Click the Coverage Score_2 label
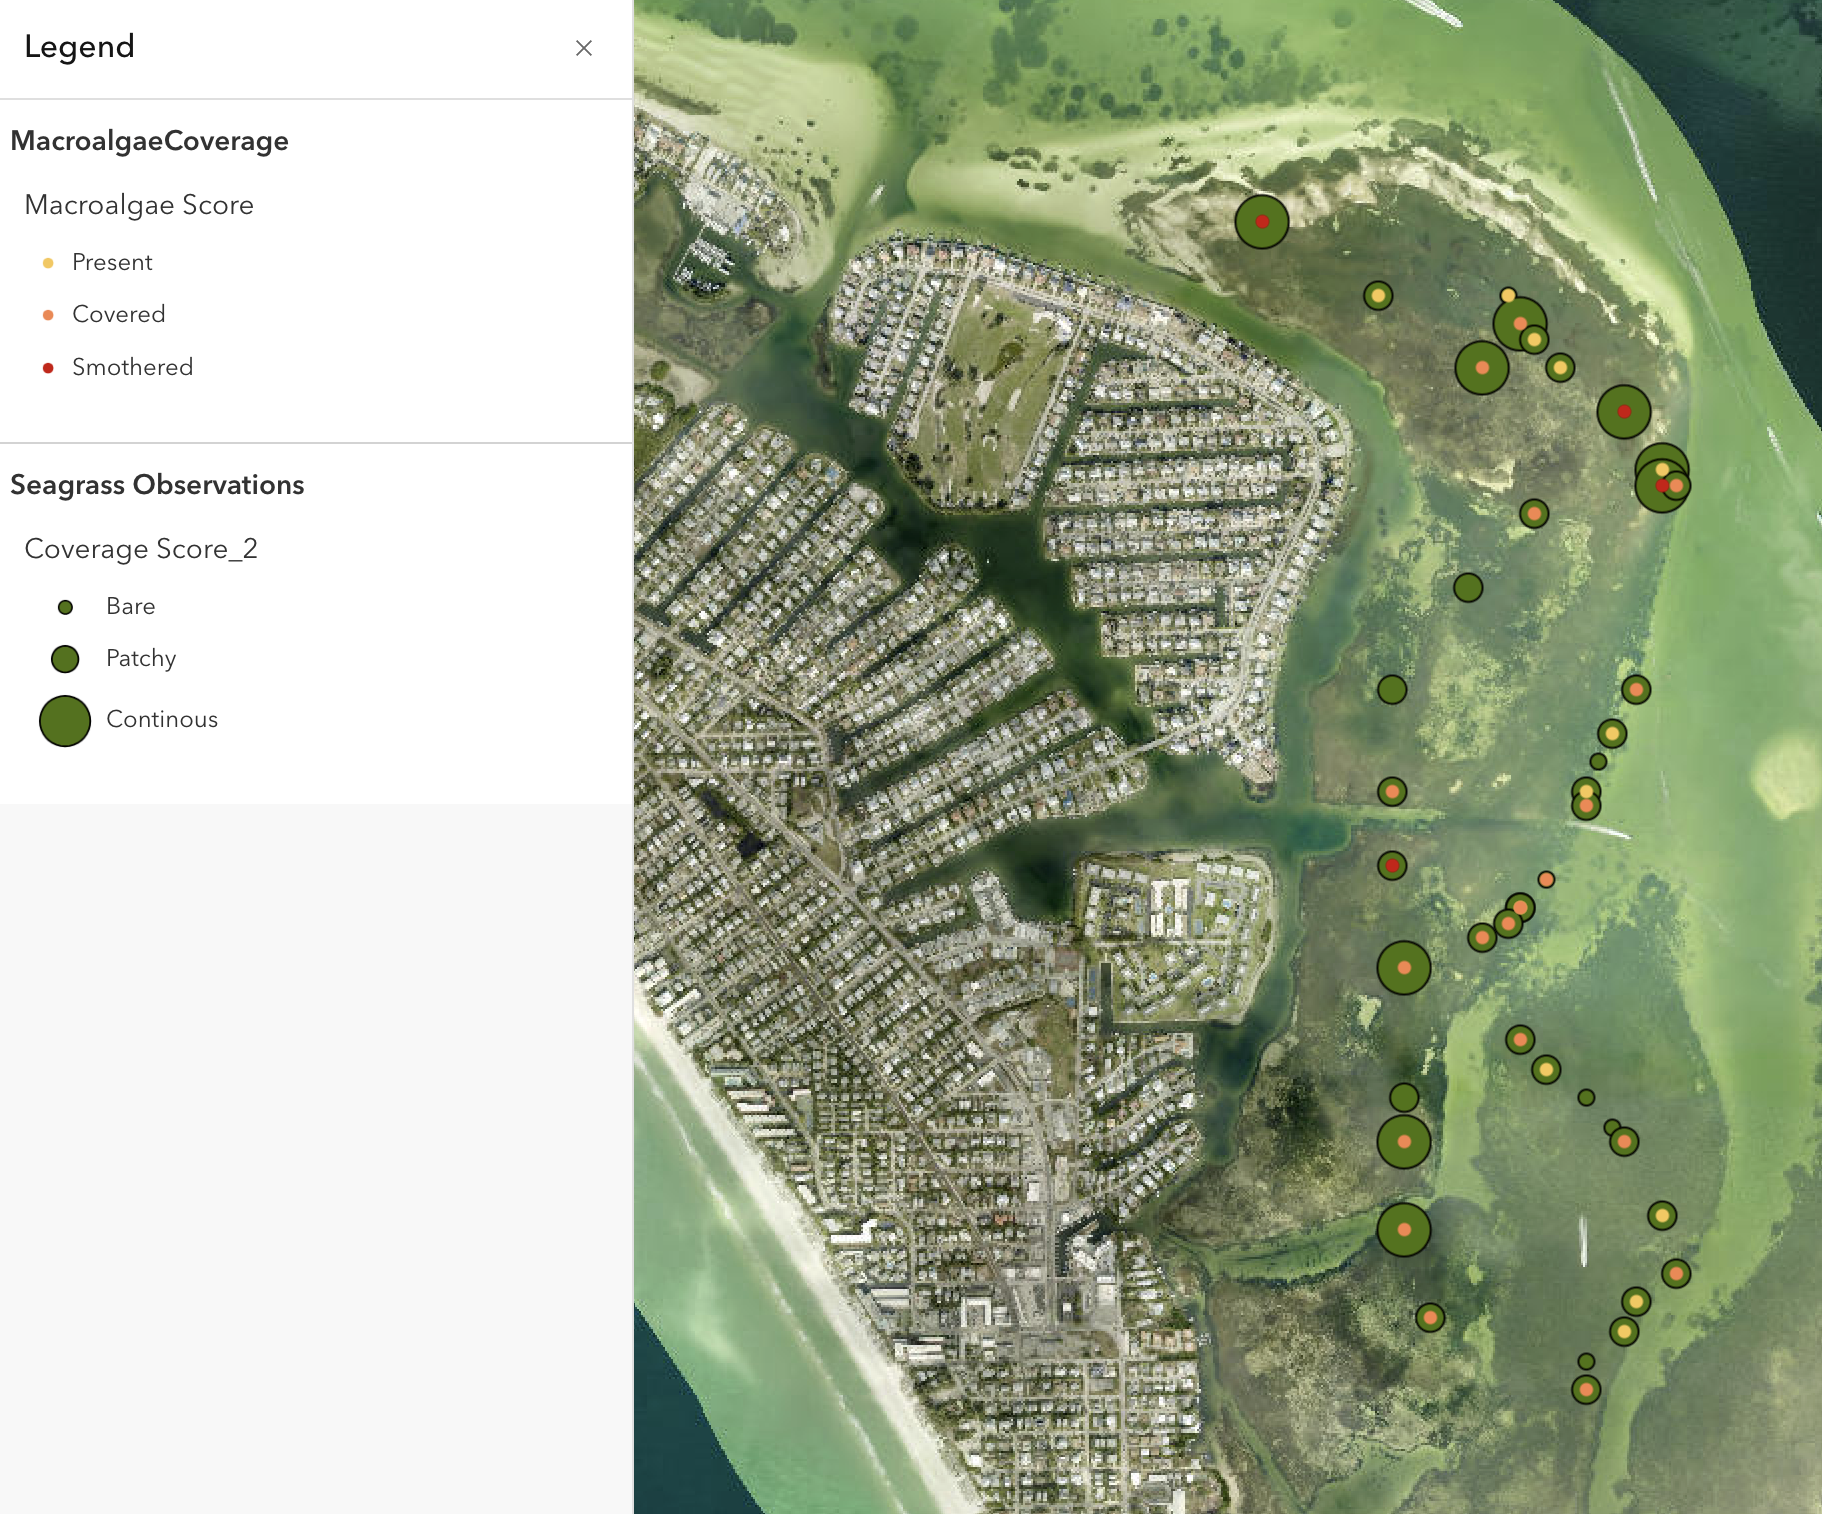Viewport: 1822px width, 1514px height. click(x=141, y=549)
